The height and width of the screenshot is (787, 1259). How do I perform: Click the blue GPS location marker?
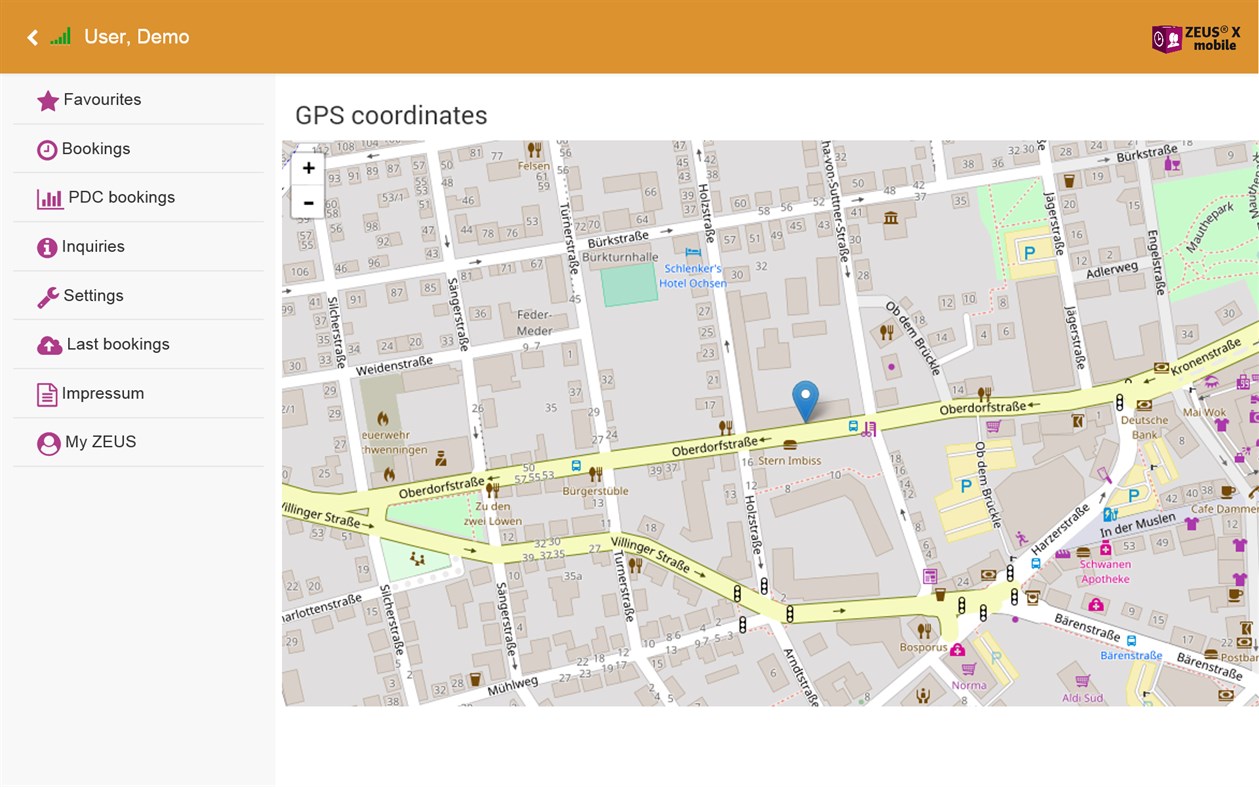coord(805,400)
